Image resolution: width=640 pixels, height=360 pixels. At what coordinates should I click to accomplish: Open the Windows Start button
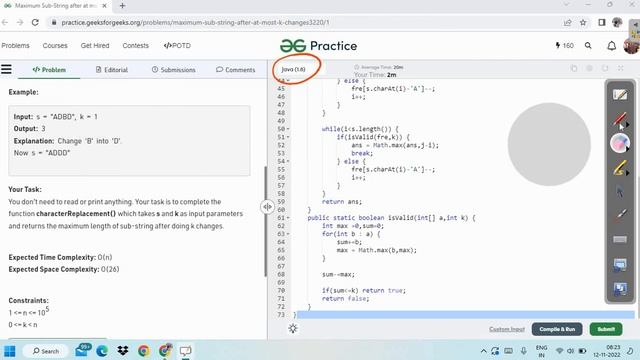[10, 351]
